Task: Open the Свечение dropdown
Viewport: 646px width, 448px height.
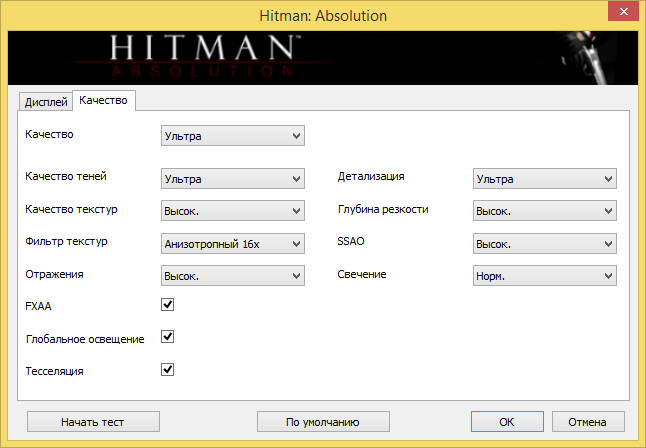Action: pos(544,275)
